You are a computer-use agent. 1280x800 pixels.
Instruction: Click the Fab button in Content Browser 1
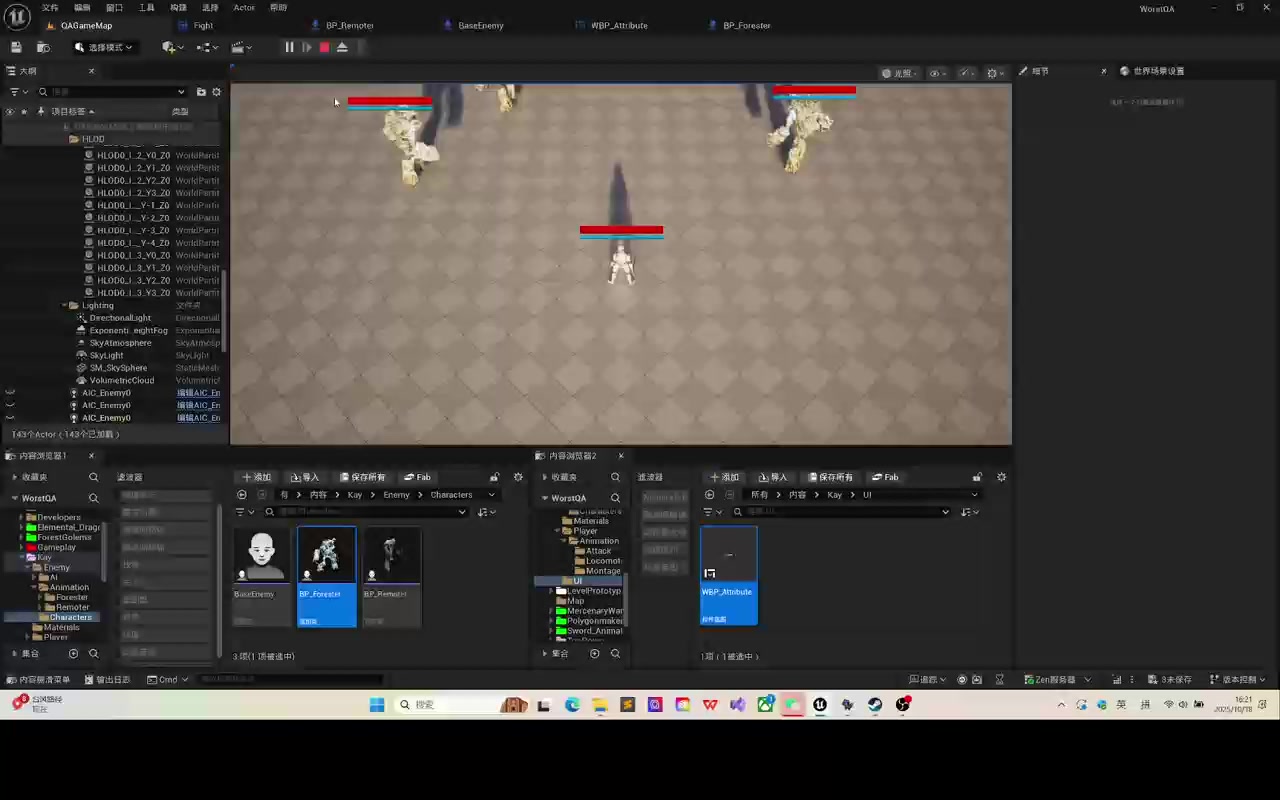417,477
